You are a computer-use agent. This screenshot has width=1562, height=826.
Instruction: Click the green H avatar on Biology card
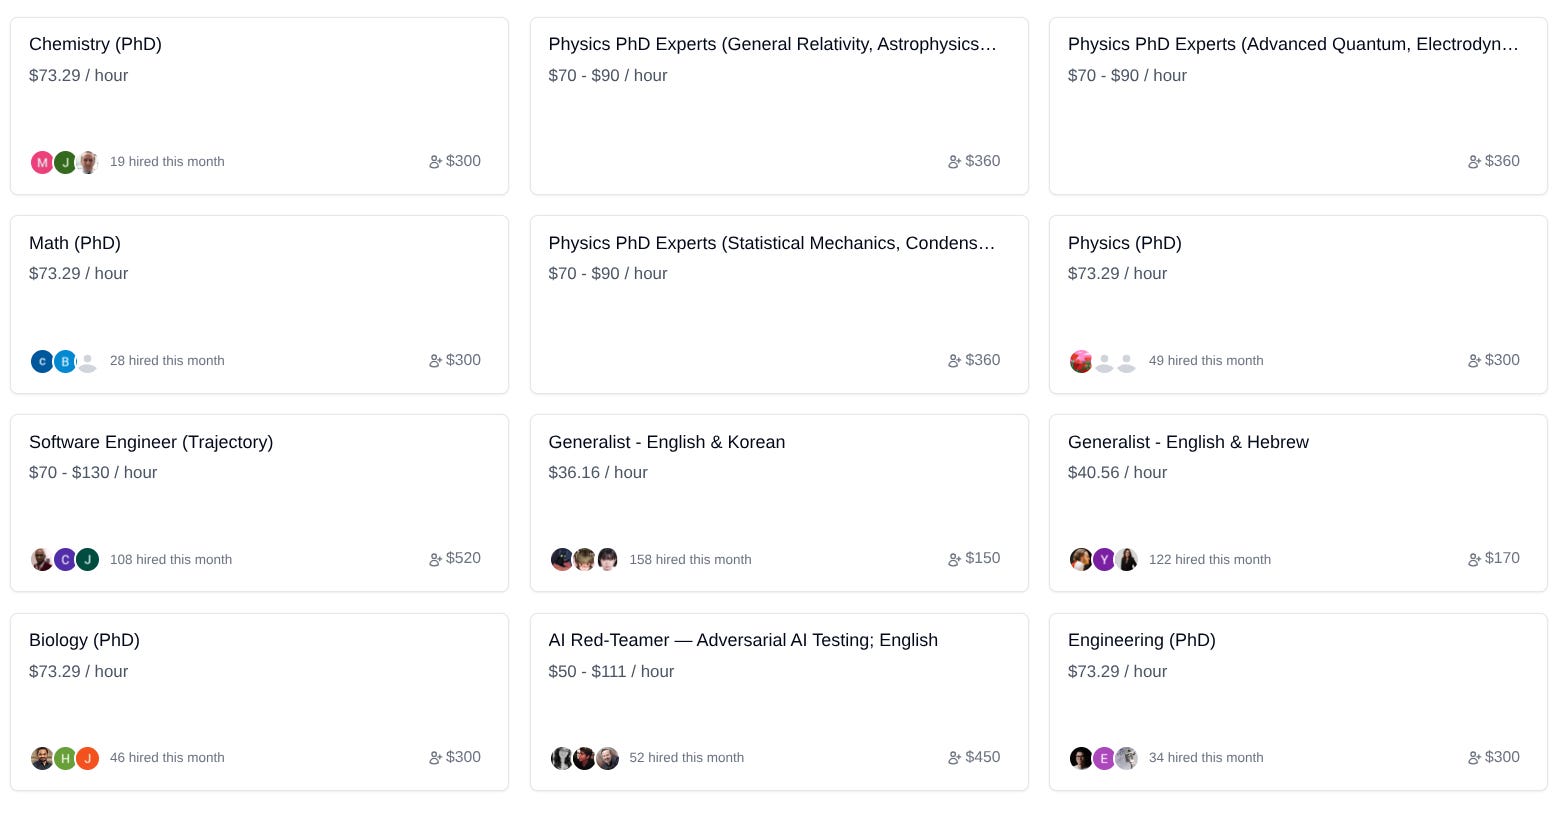(65, 758)
